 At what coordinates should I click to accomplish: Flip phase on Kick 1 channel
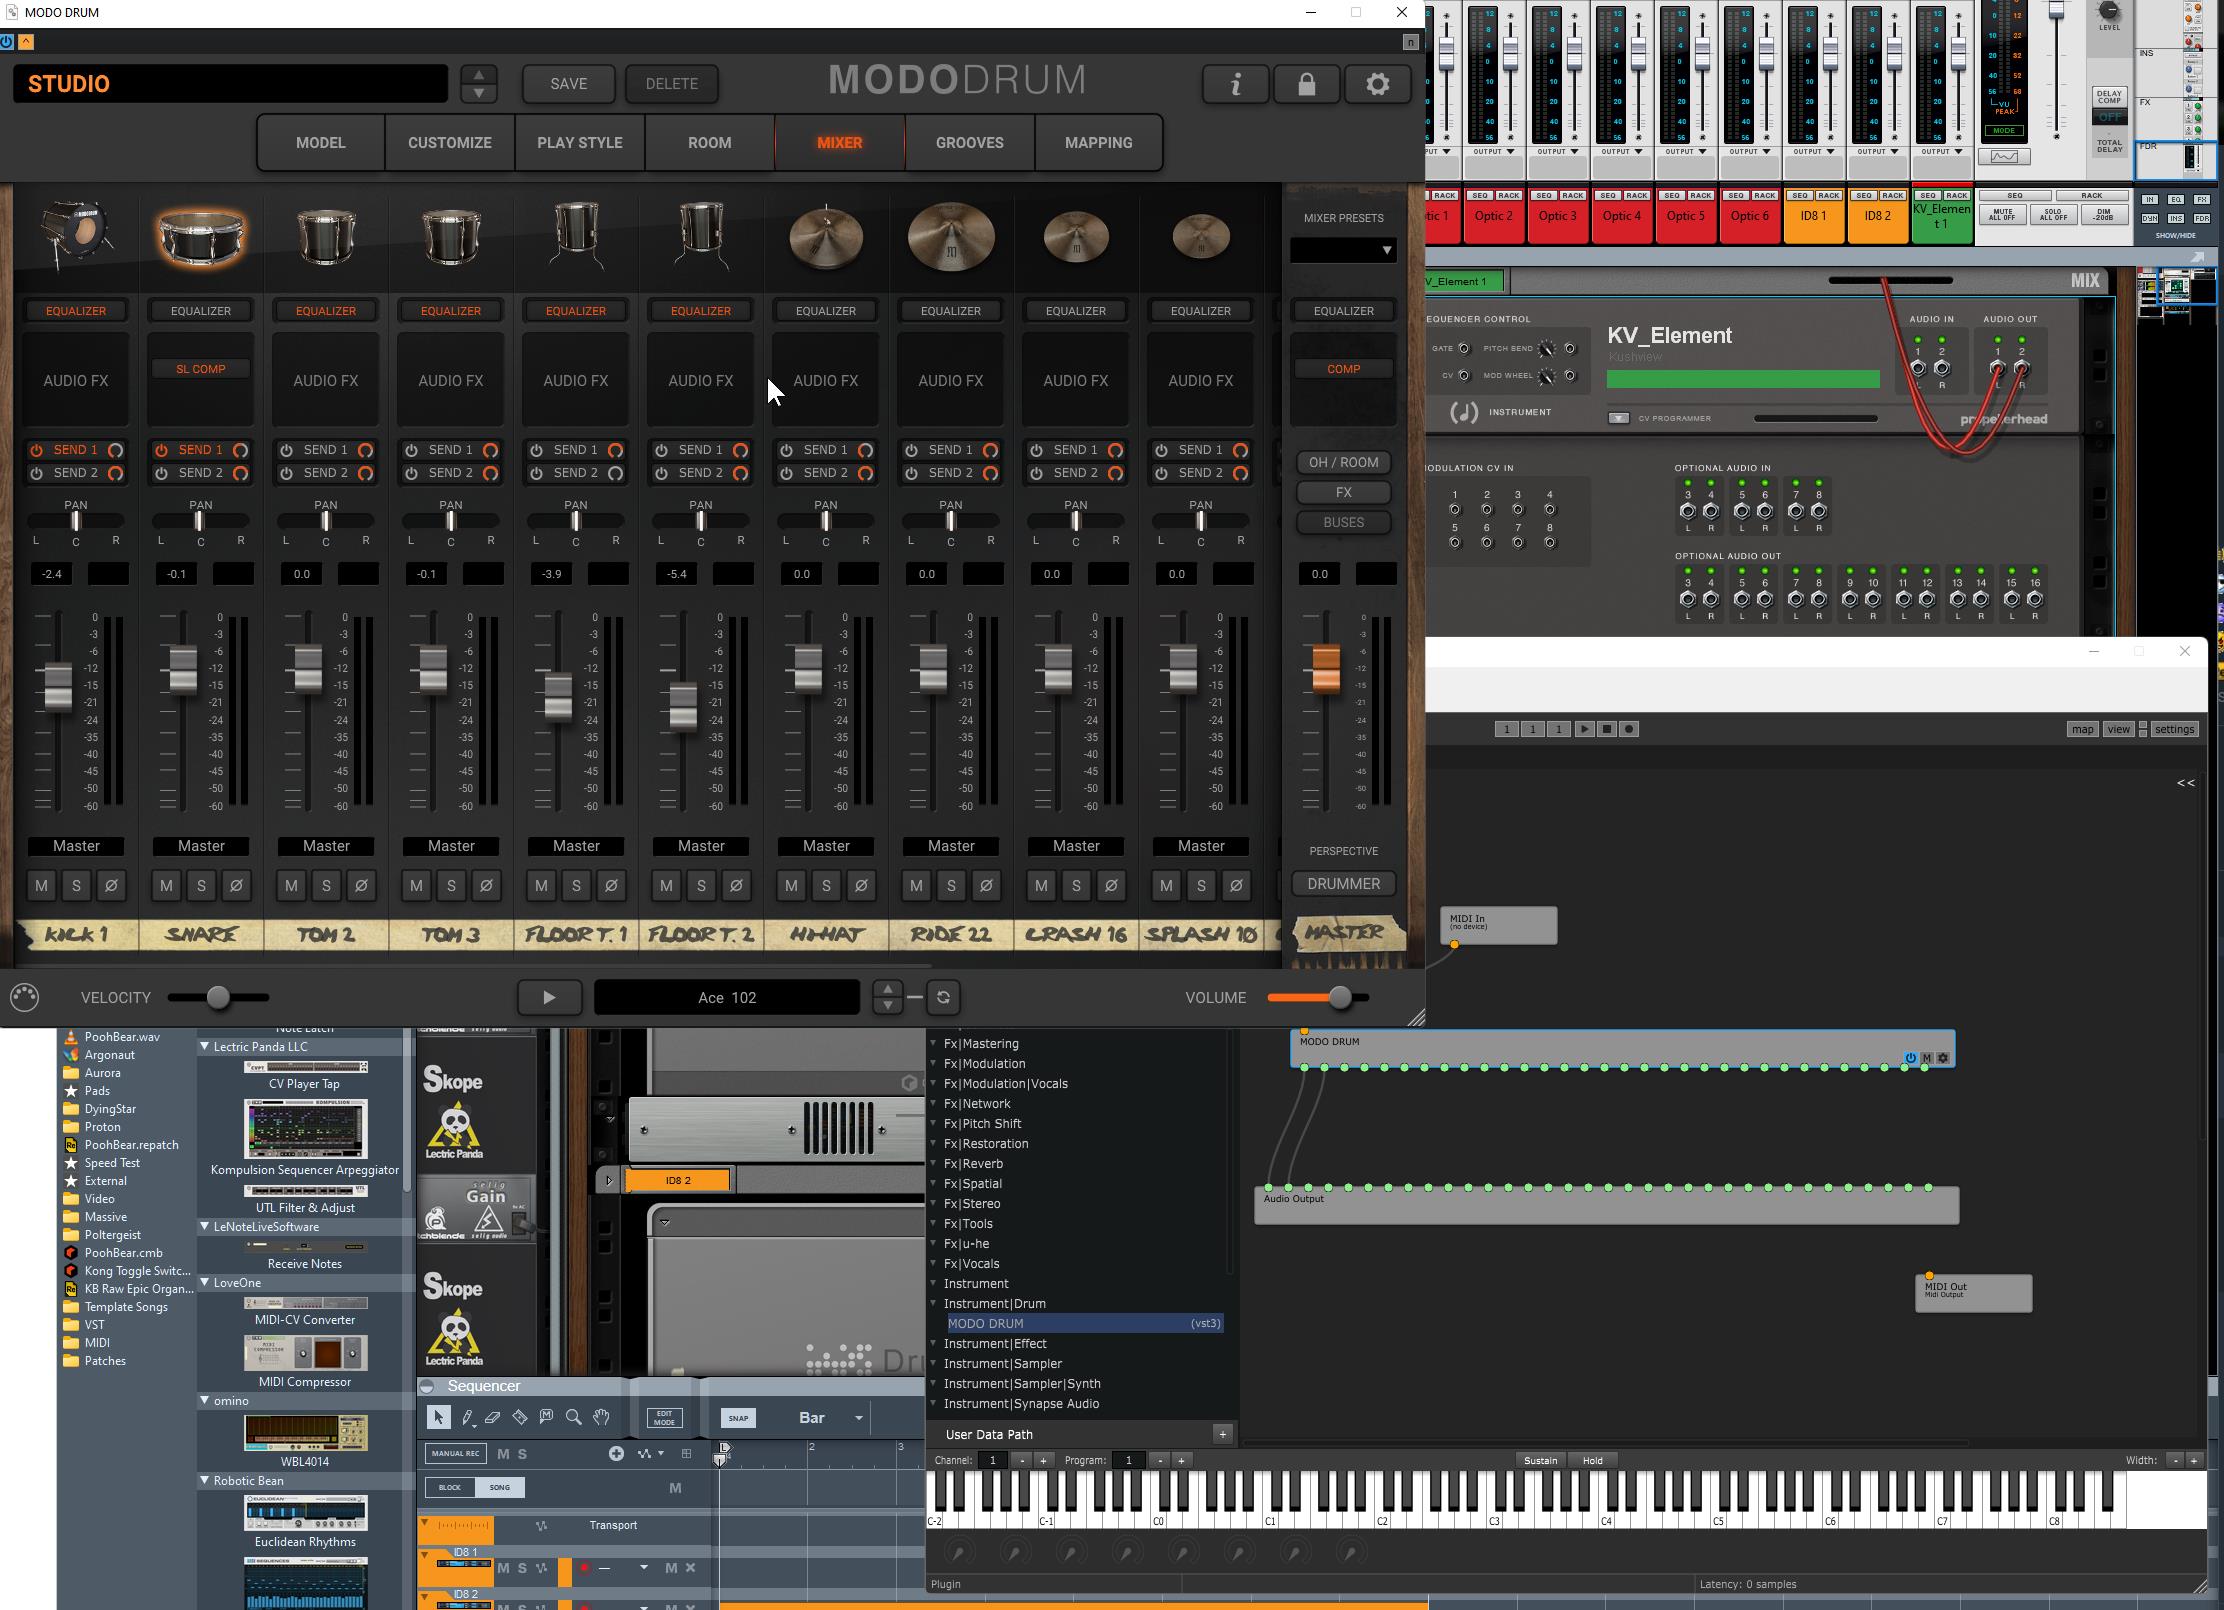coord(111,885)
